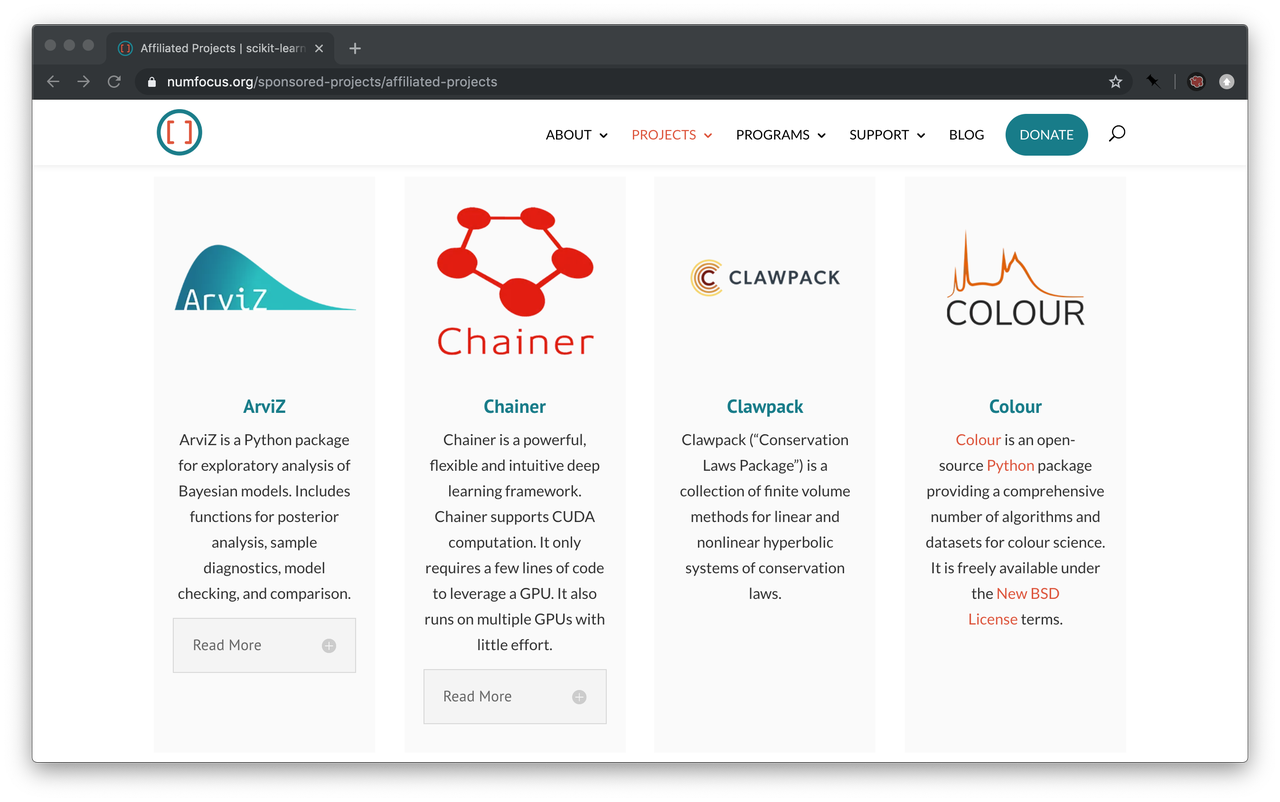Click the site lock icon in address bar

[152, 82]
